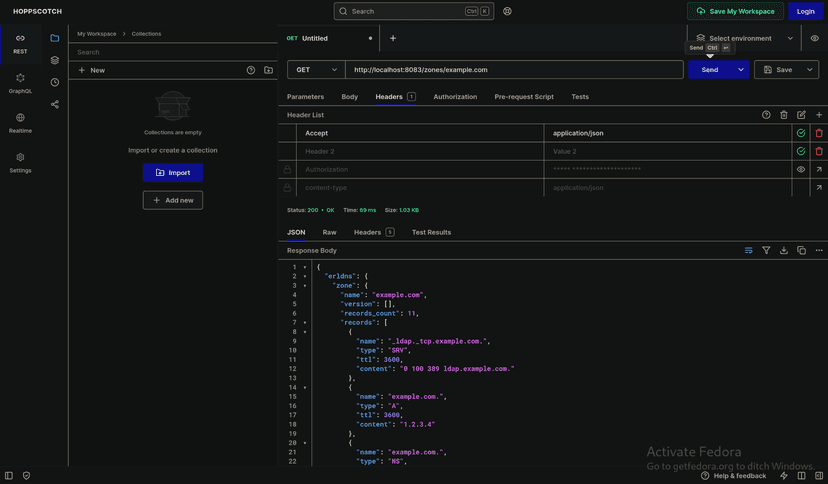Toggle active state of Accept header
The height and width of the screenshot is (484, 828).
point(801,133)
